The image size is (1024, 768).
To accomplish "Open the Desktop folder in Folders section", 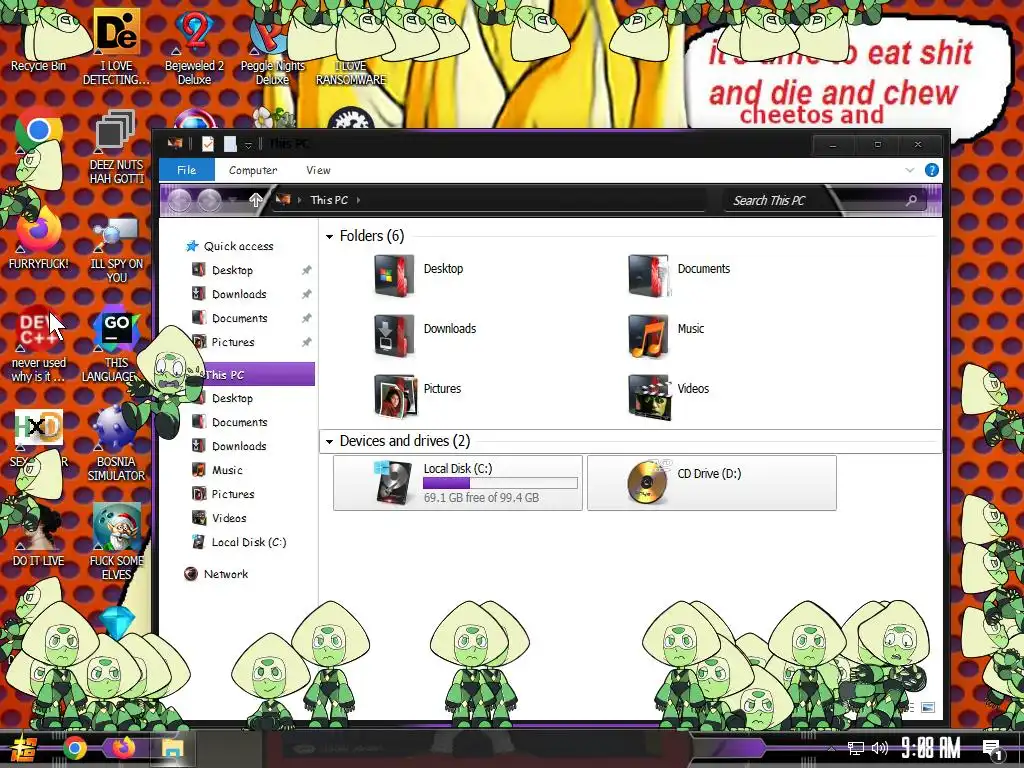I will 394,276.
